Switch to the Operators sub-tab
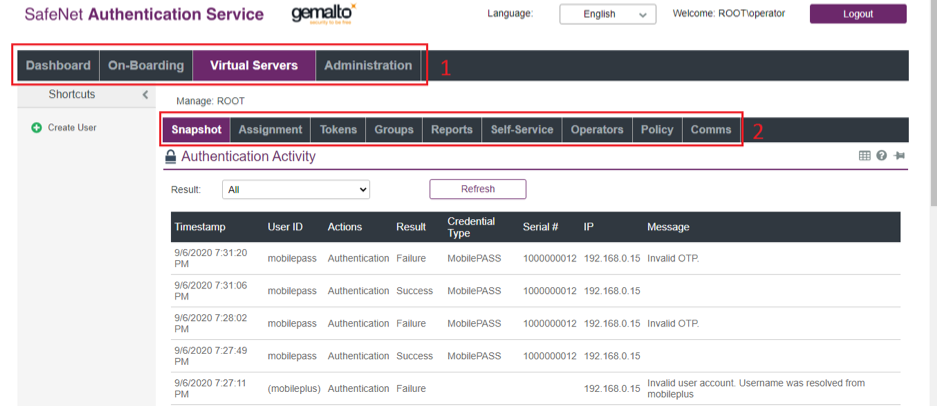The width and height of the screenshot is (937, 406). [x=597, y=130]
